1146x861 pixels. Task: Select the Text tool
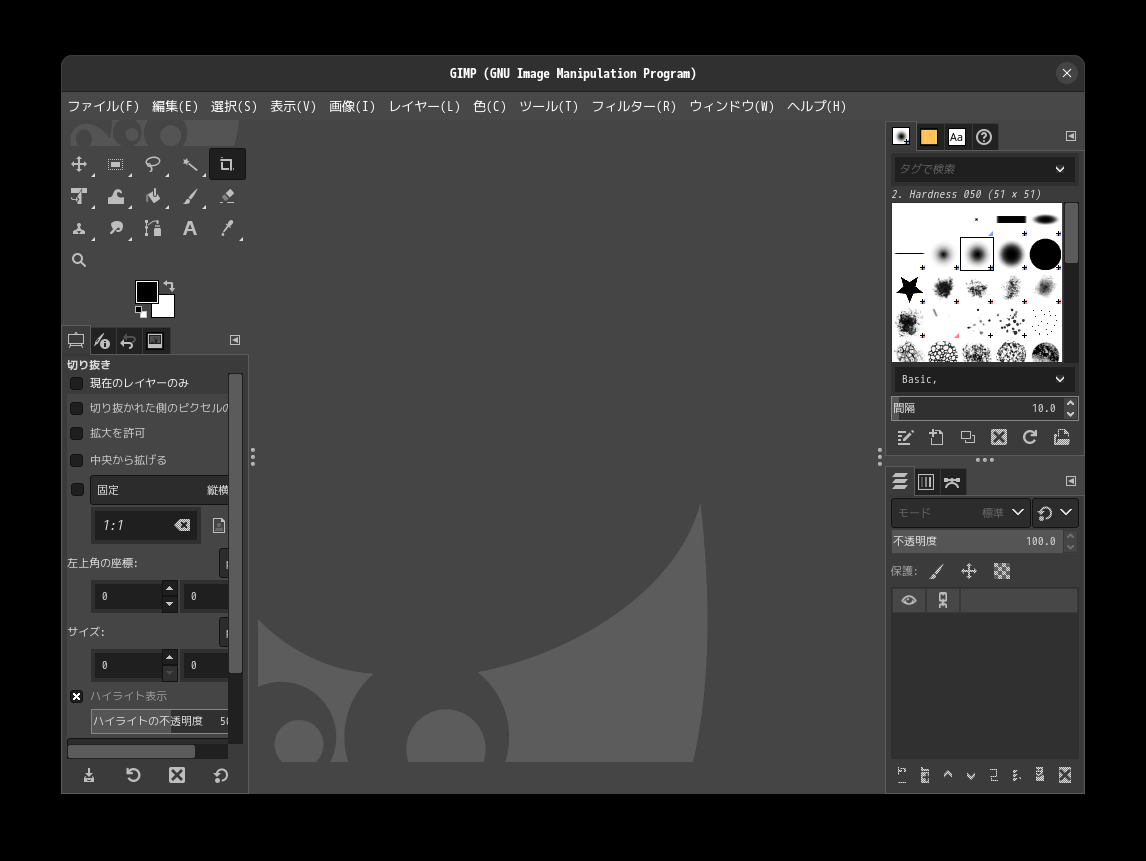coord(189,228)
